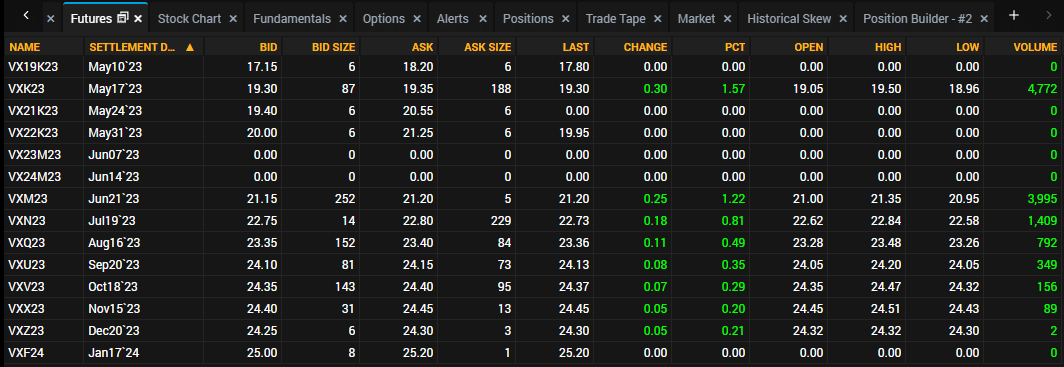This screenshot has width=1064, height=367.
Task: Select the VXF24 contract name
Action: 27,353
